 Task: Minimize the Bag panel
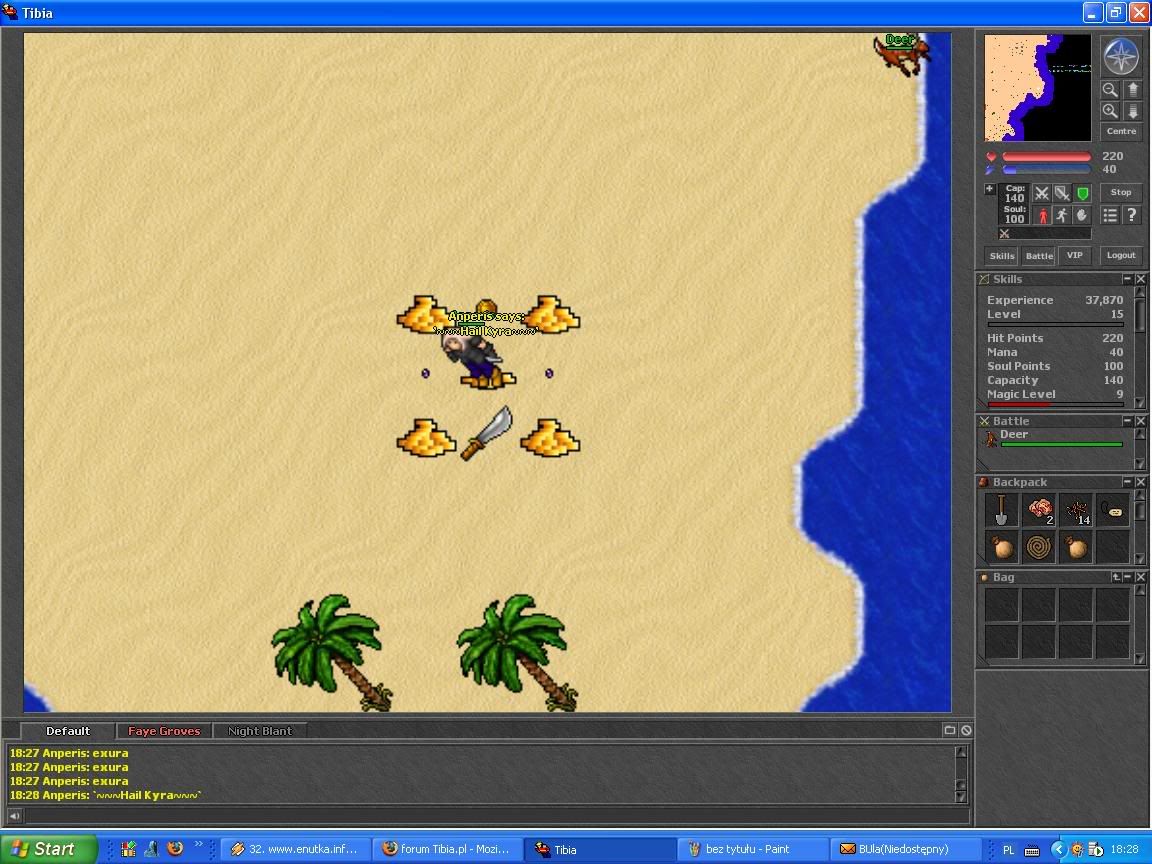(x=1127, y=577)
